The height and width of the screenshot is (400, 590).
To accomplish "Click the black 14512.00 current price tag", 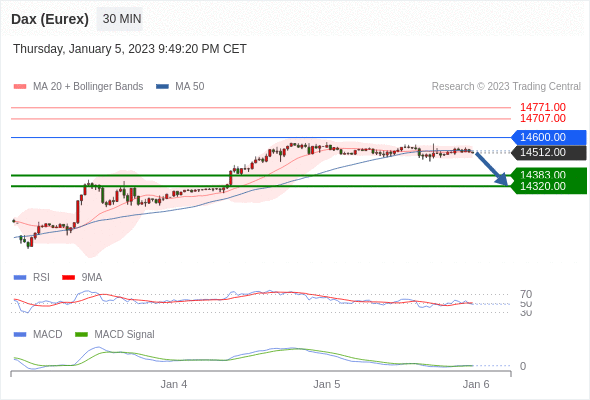I will coord(549,152).
